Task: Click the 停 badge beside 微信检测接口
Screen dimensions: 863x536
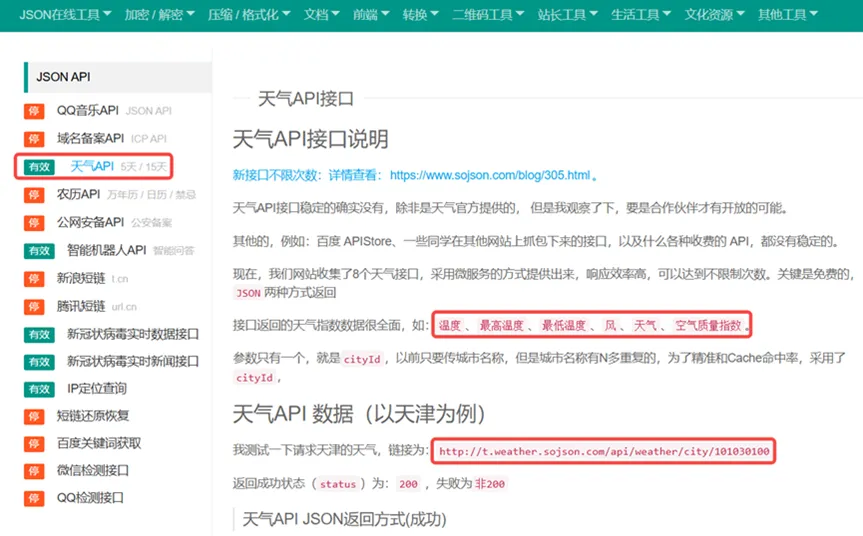Action: coord(34,471)
